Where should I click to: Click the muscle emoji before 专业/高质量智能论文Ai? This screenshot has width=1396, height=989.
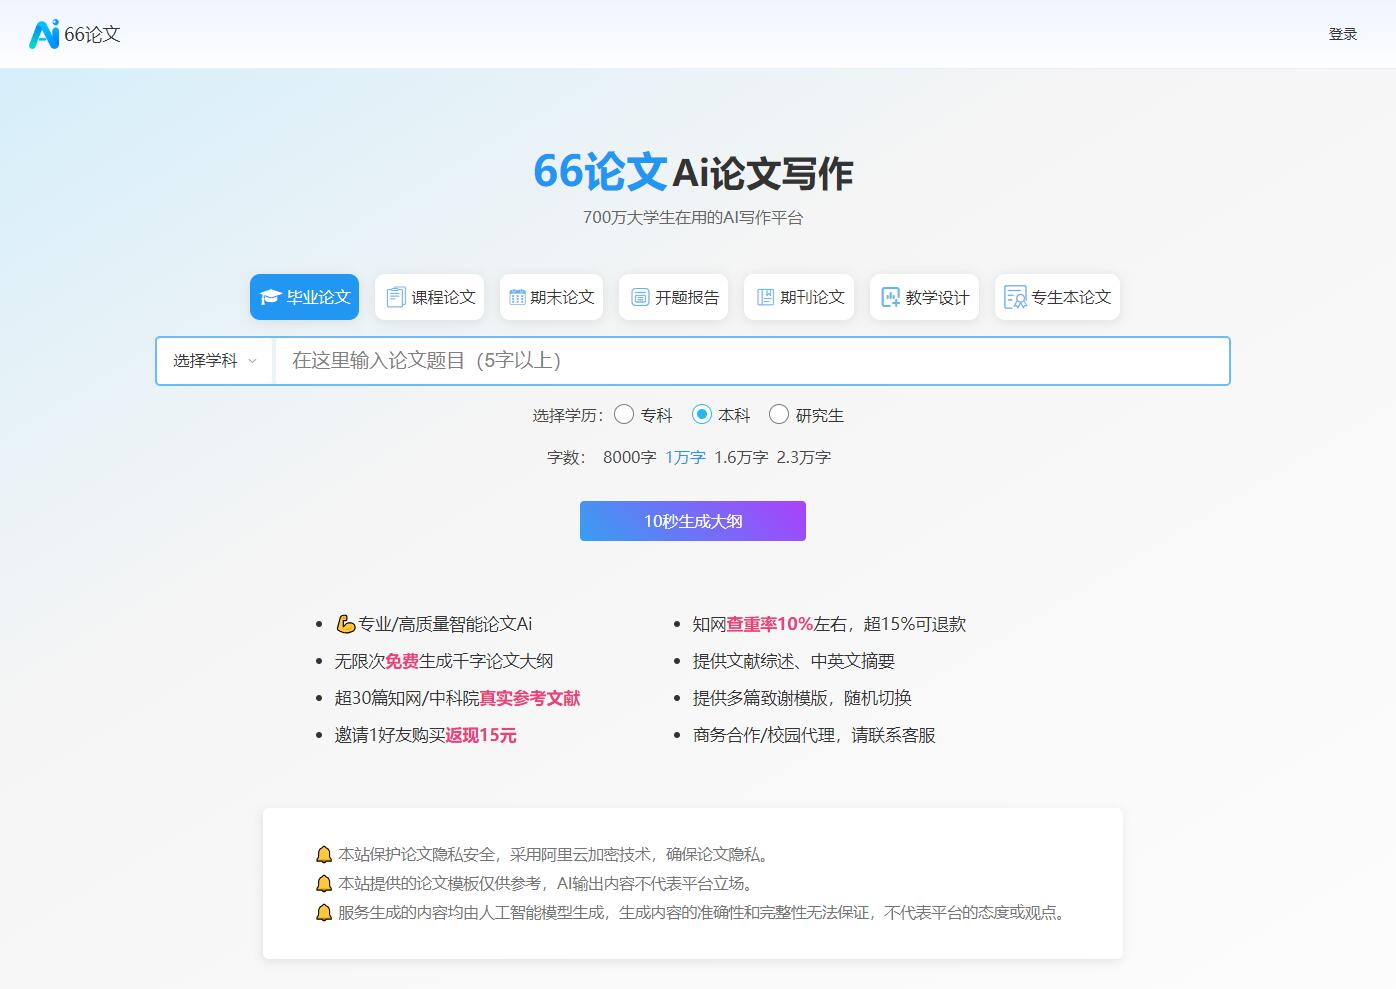coord(346,624)
